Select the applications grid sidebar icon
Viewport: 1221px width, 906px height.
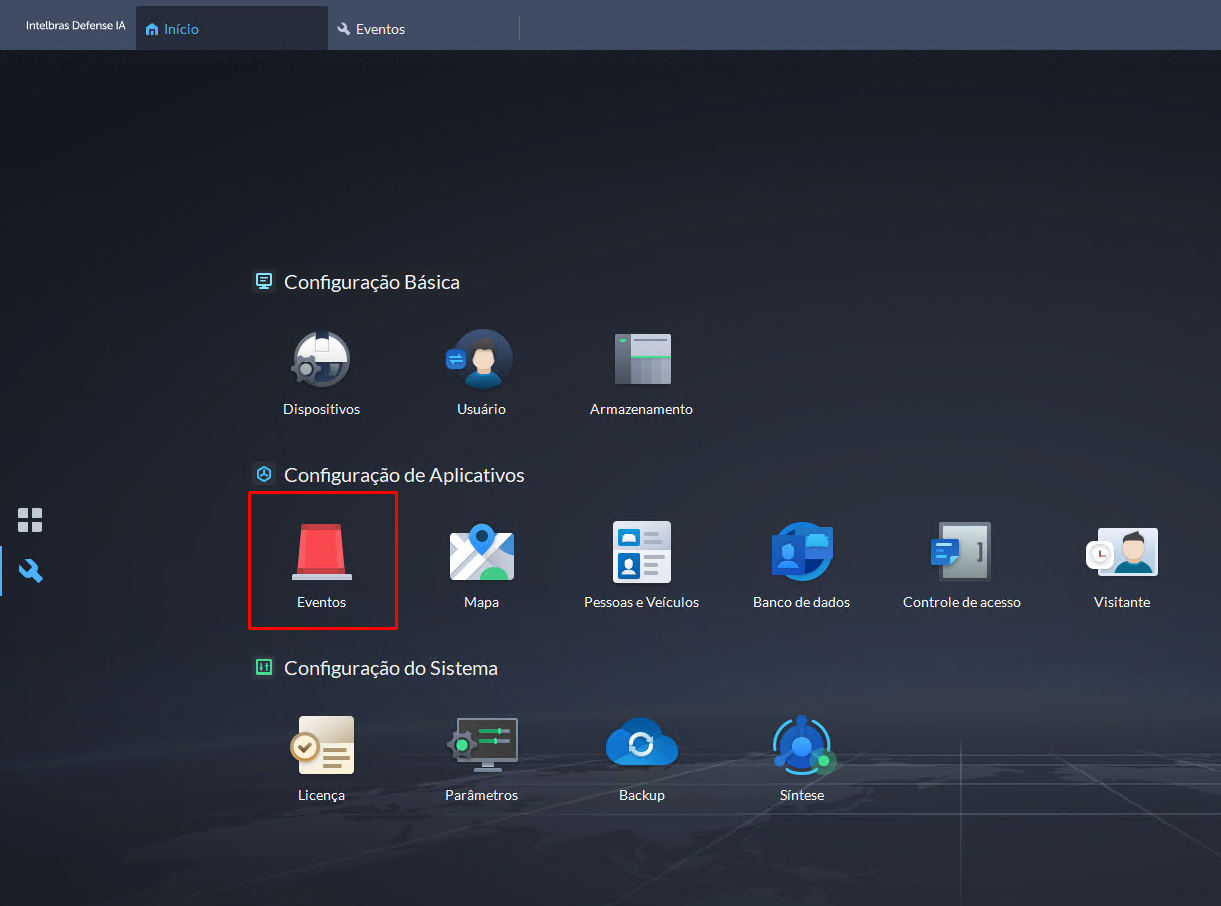[30, 520]
